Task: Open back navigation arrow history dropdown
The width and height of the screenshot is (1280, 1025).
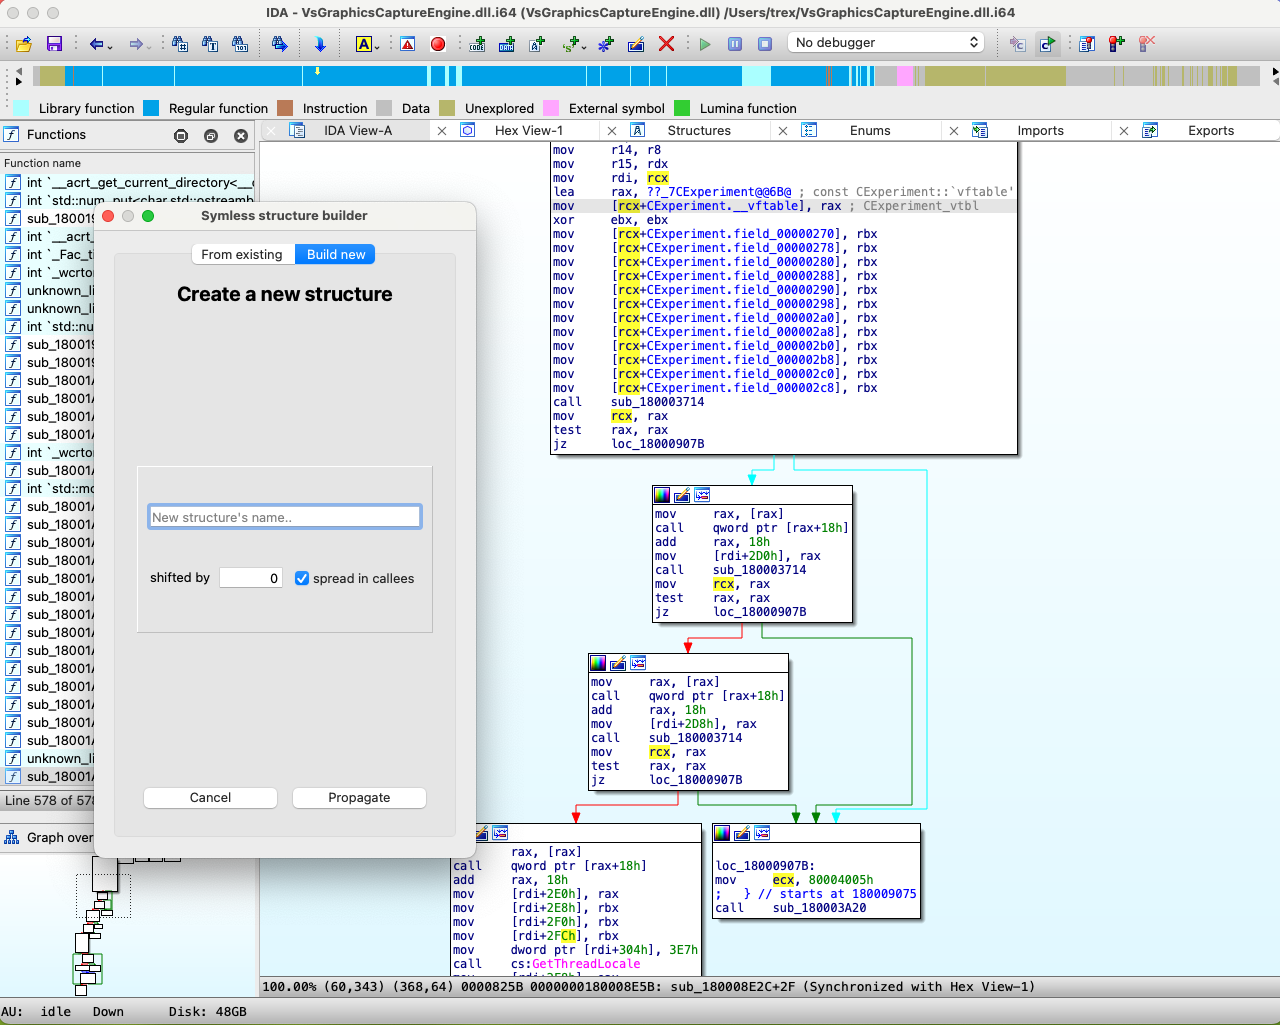Action: pos(110,46)
